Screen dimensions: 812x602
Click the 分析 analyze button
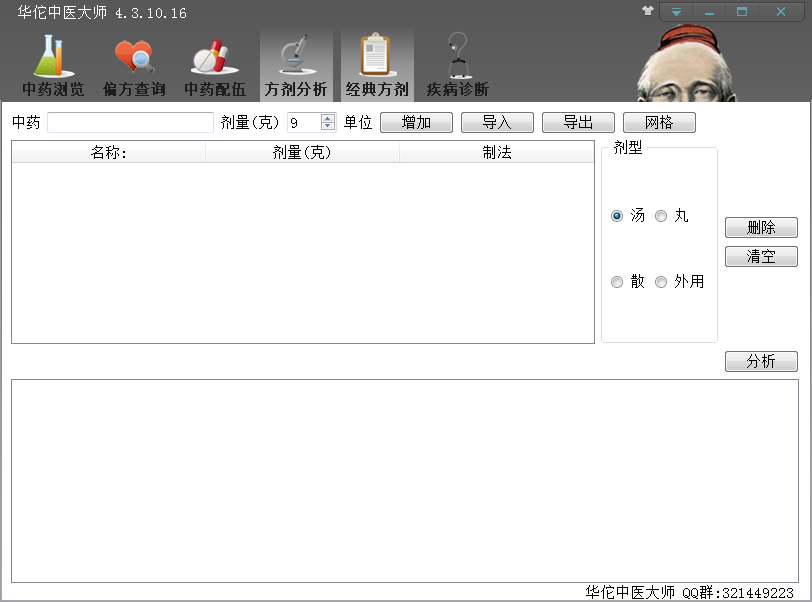tap(761, 362)
